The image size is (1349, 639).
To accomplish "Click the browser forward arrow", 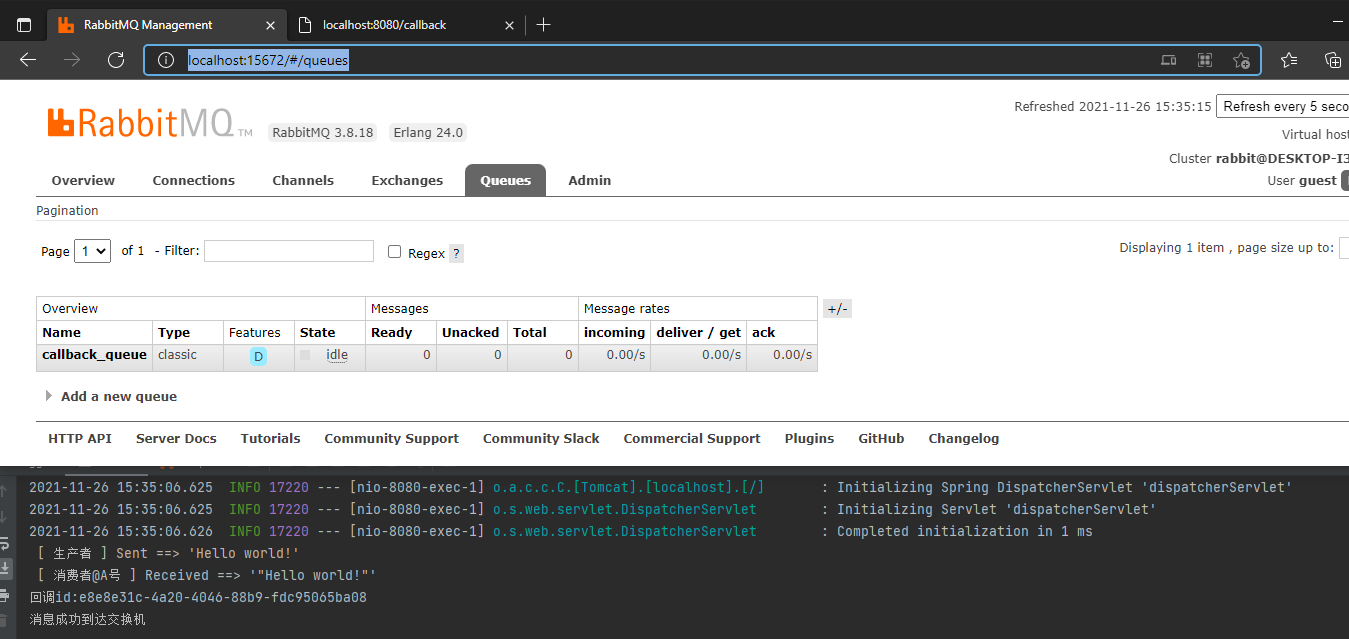I will click(72, 60).
